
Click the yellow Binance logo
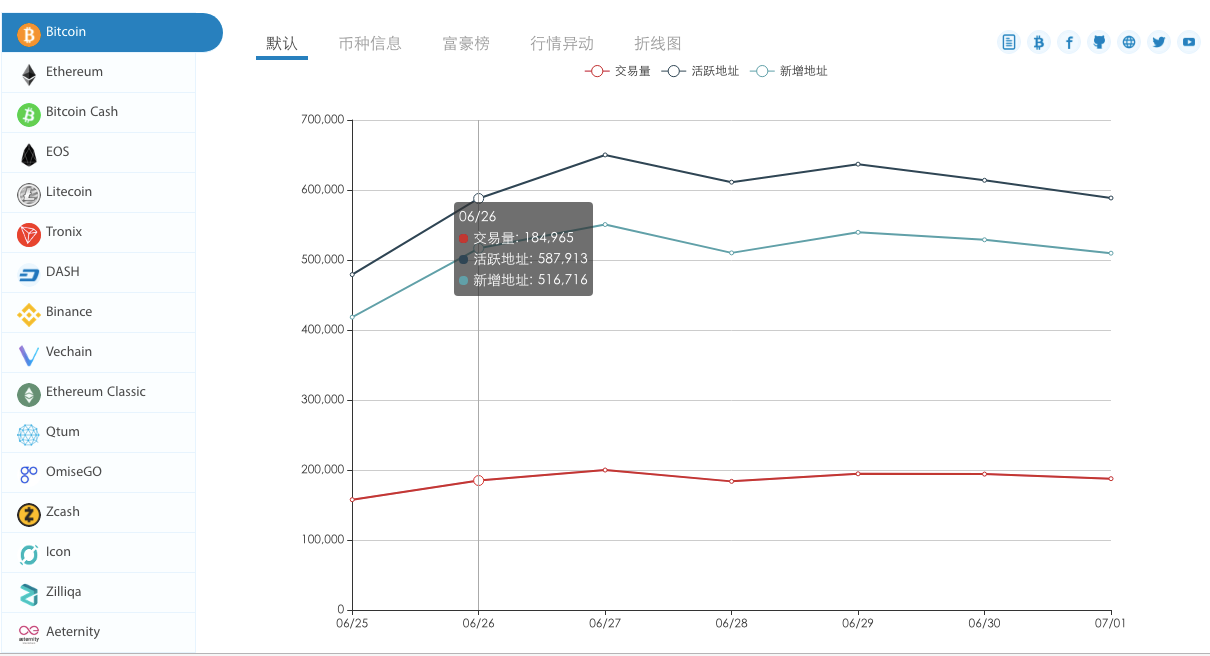coord(29,315)
